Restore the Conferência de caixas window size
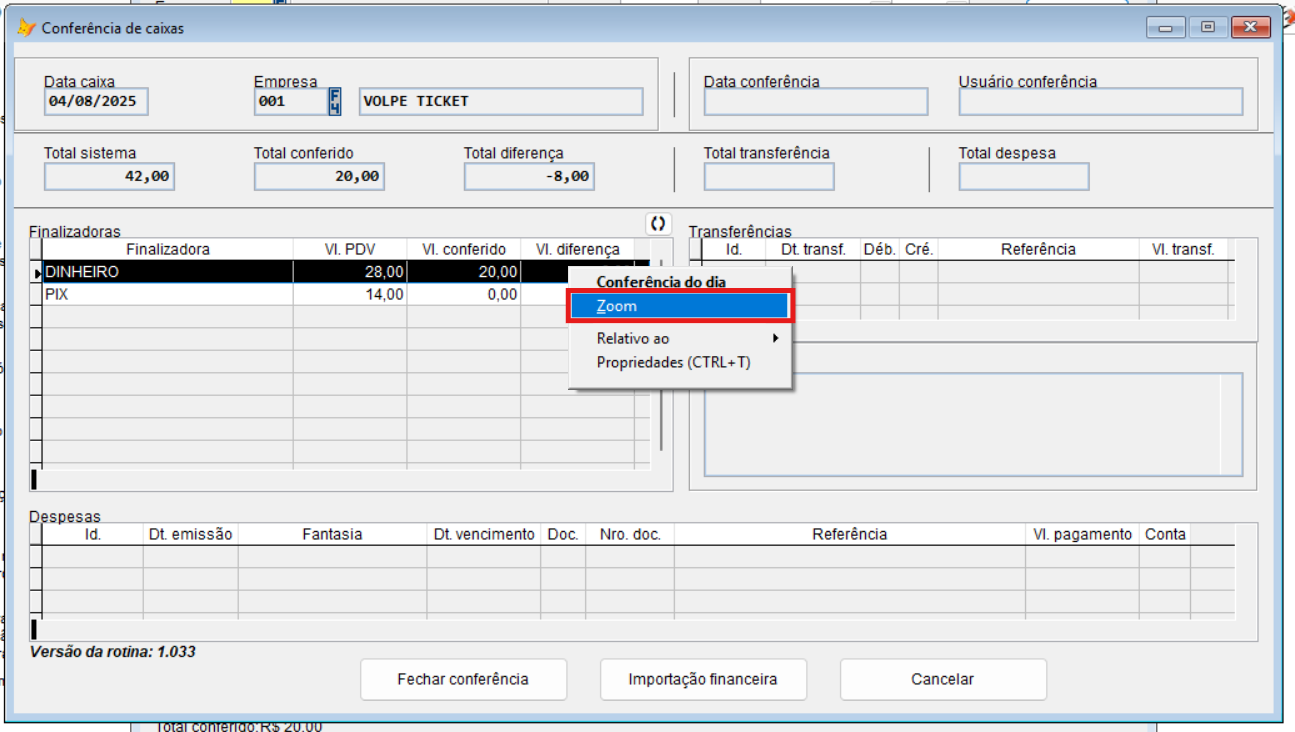 (x=1208, y=27)
